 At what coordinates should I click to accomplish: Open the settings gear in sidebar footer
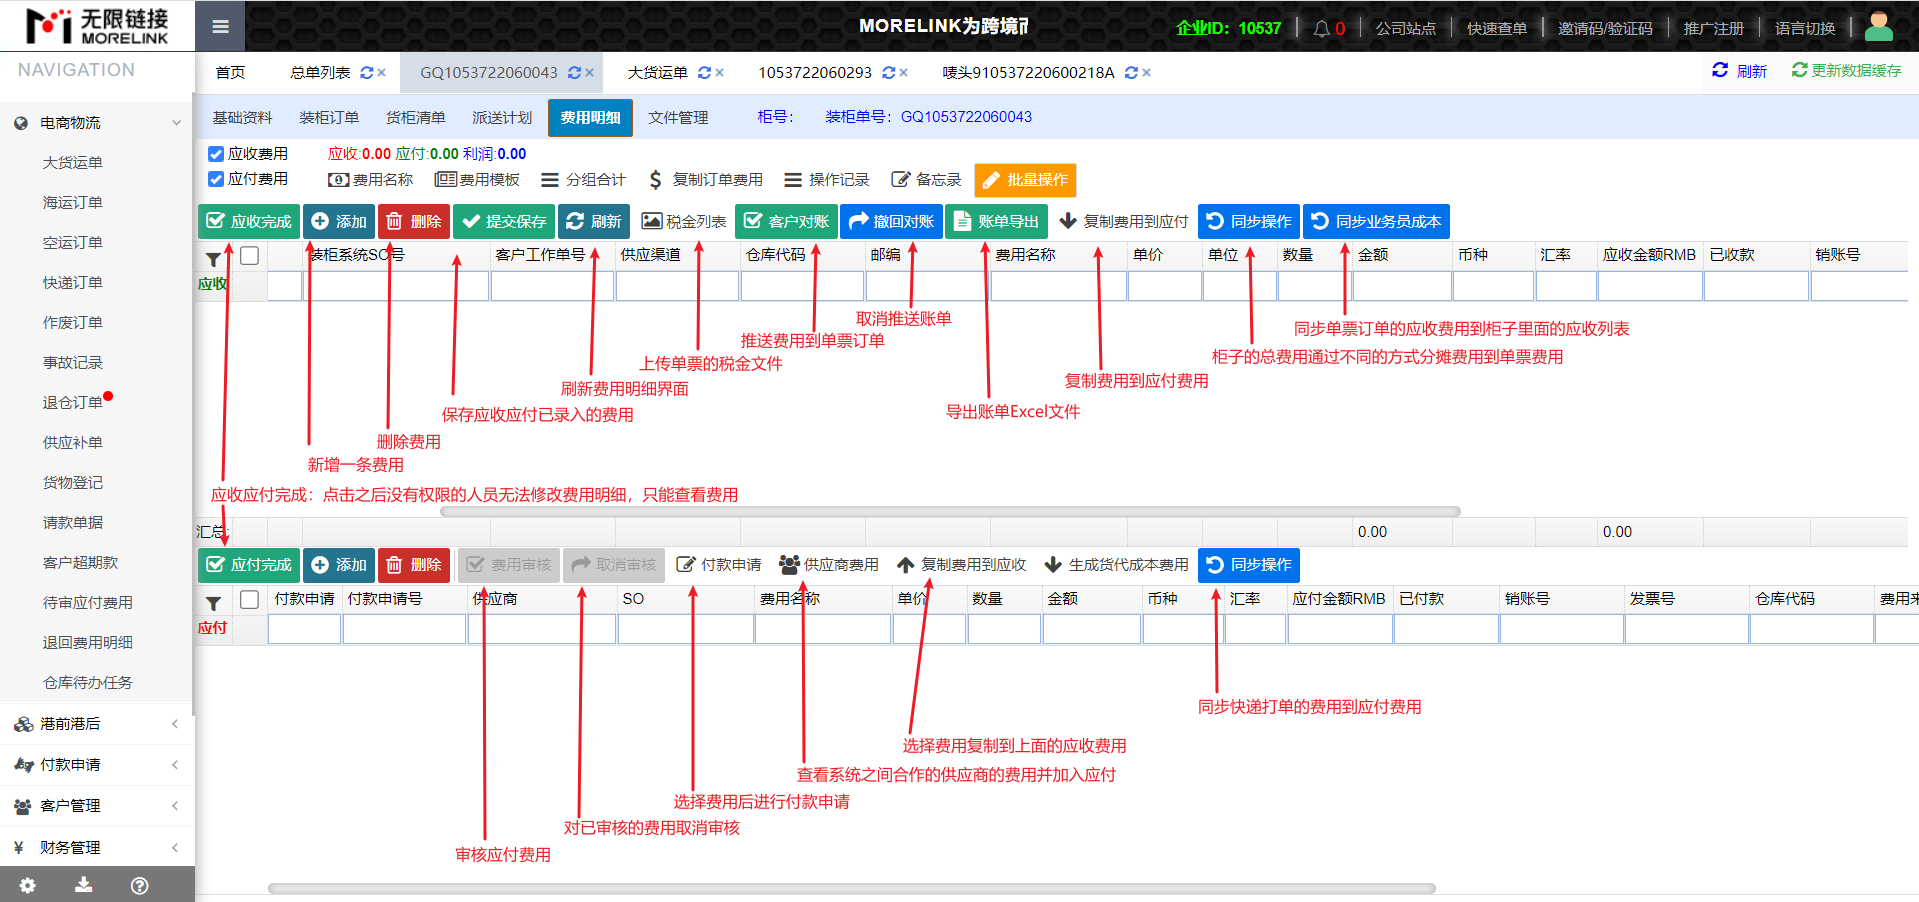tap(27, 885)
